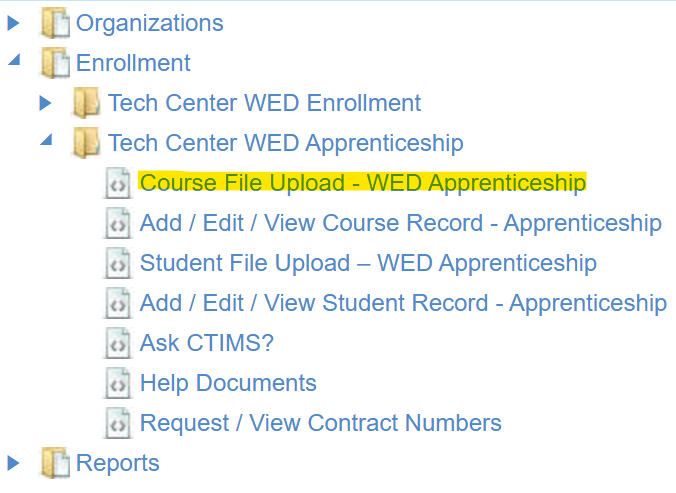
Task: Collapse the Tech Center WED Apprenticeship arrow
Action: [x=46, y=140]
